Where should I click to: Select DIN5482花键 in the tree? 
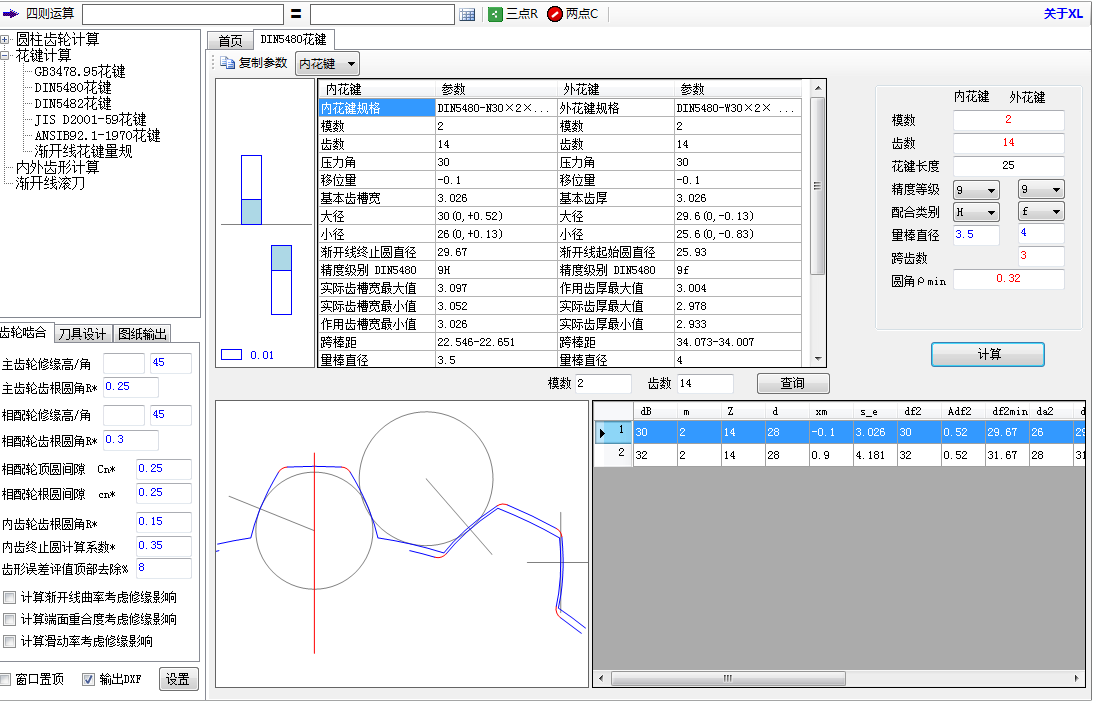pos(73,103)
